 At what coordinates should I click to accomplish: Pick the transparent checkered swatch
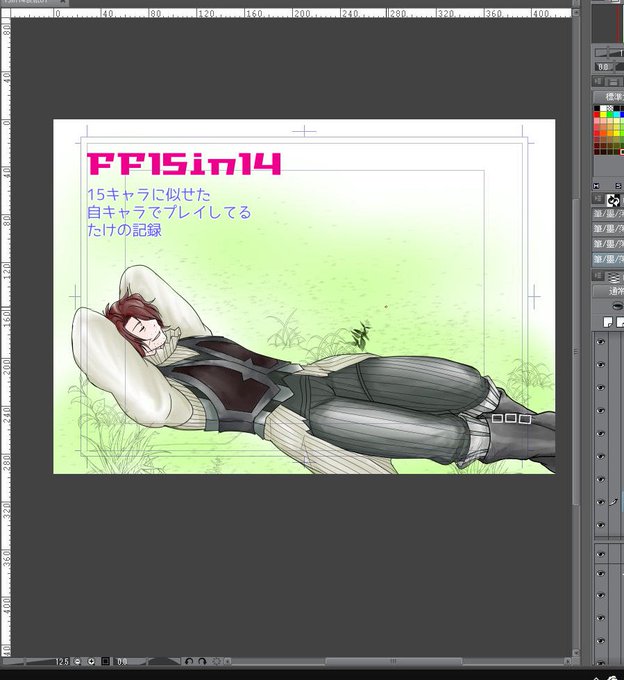(x=610, y=108)
